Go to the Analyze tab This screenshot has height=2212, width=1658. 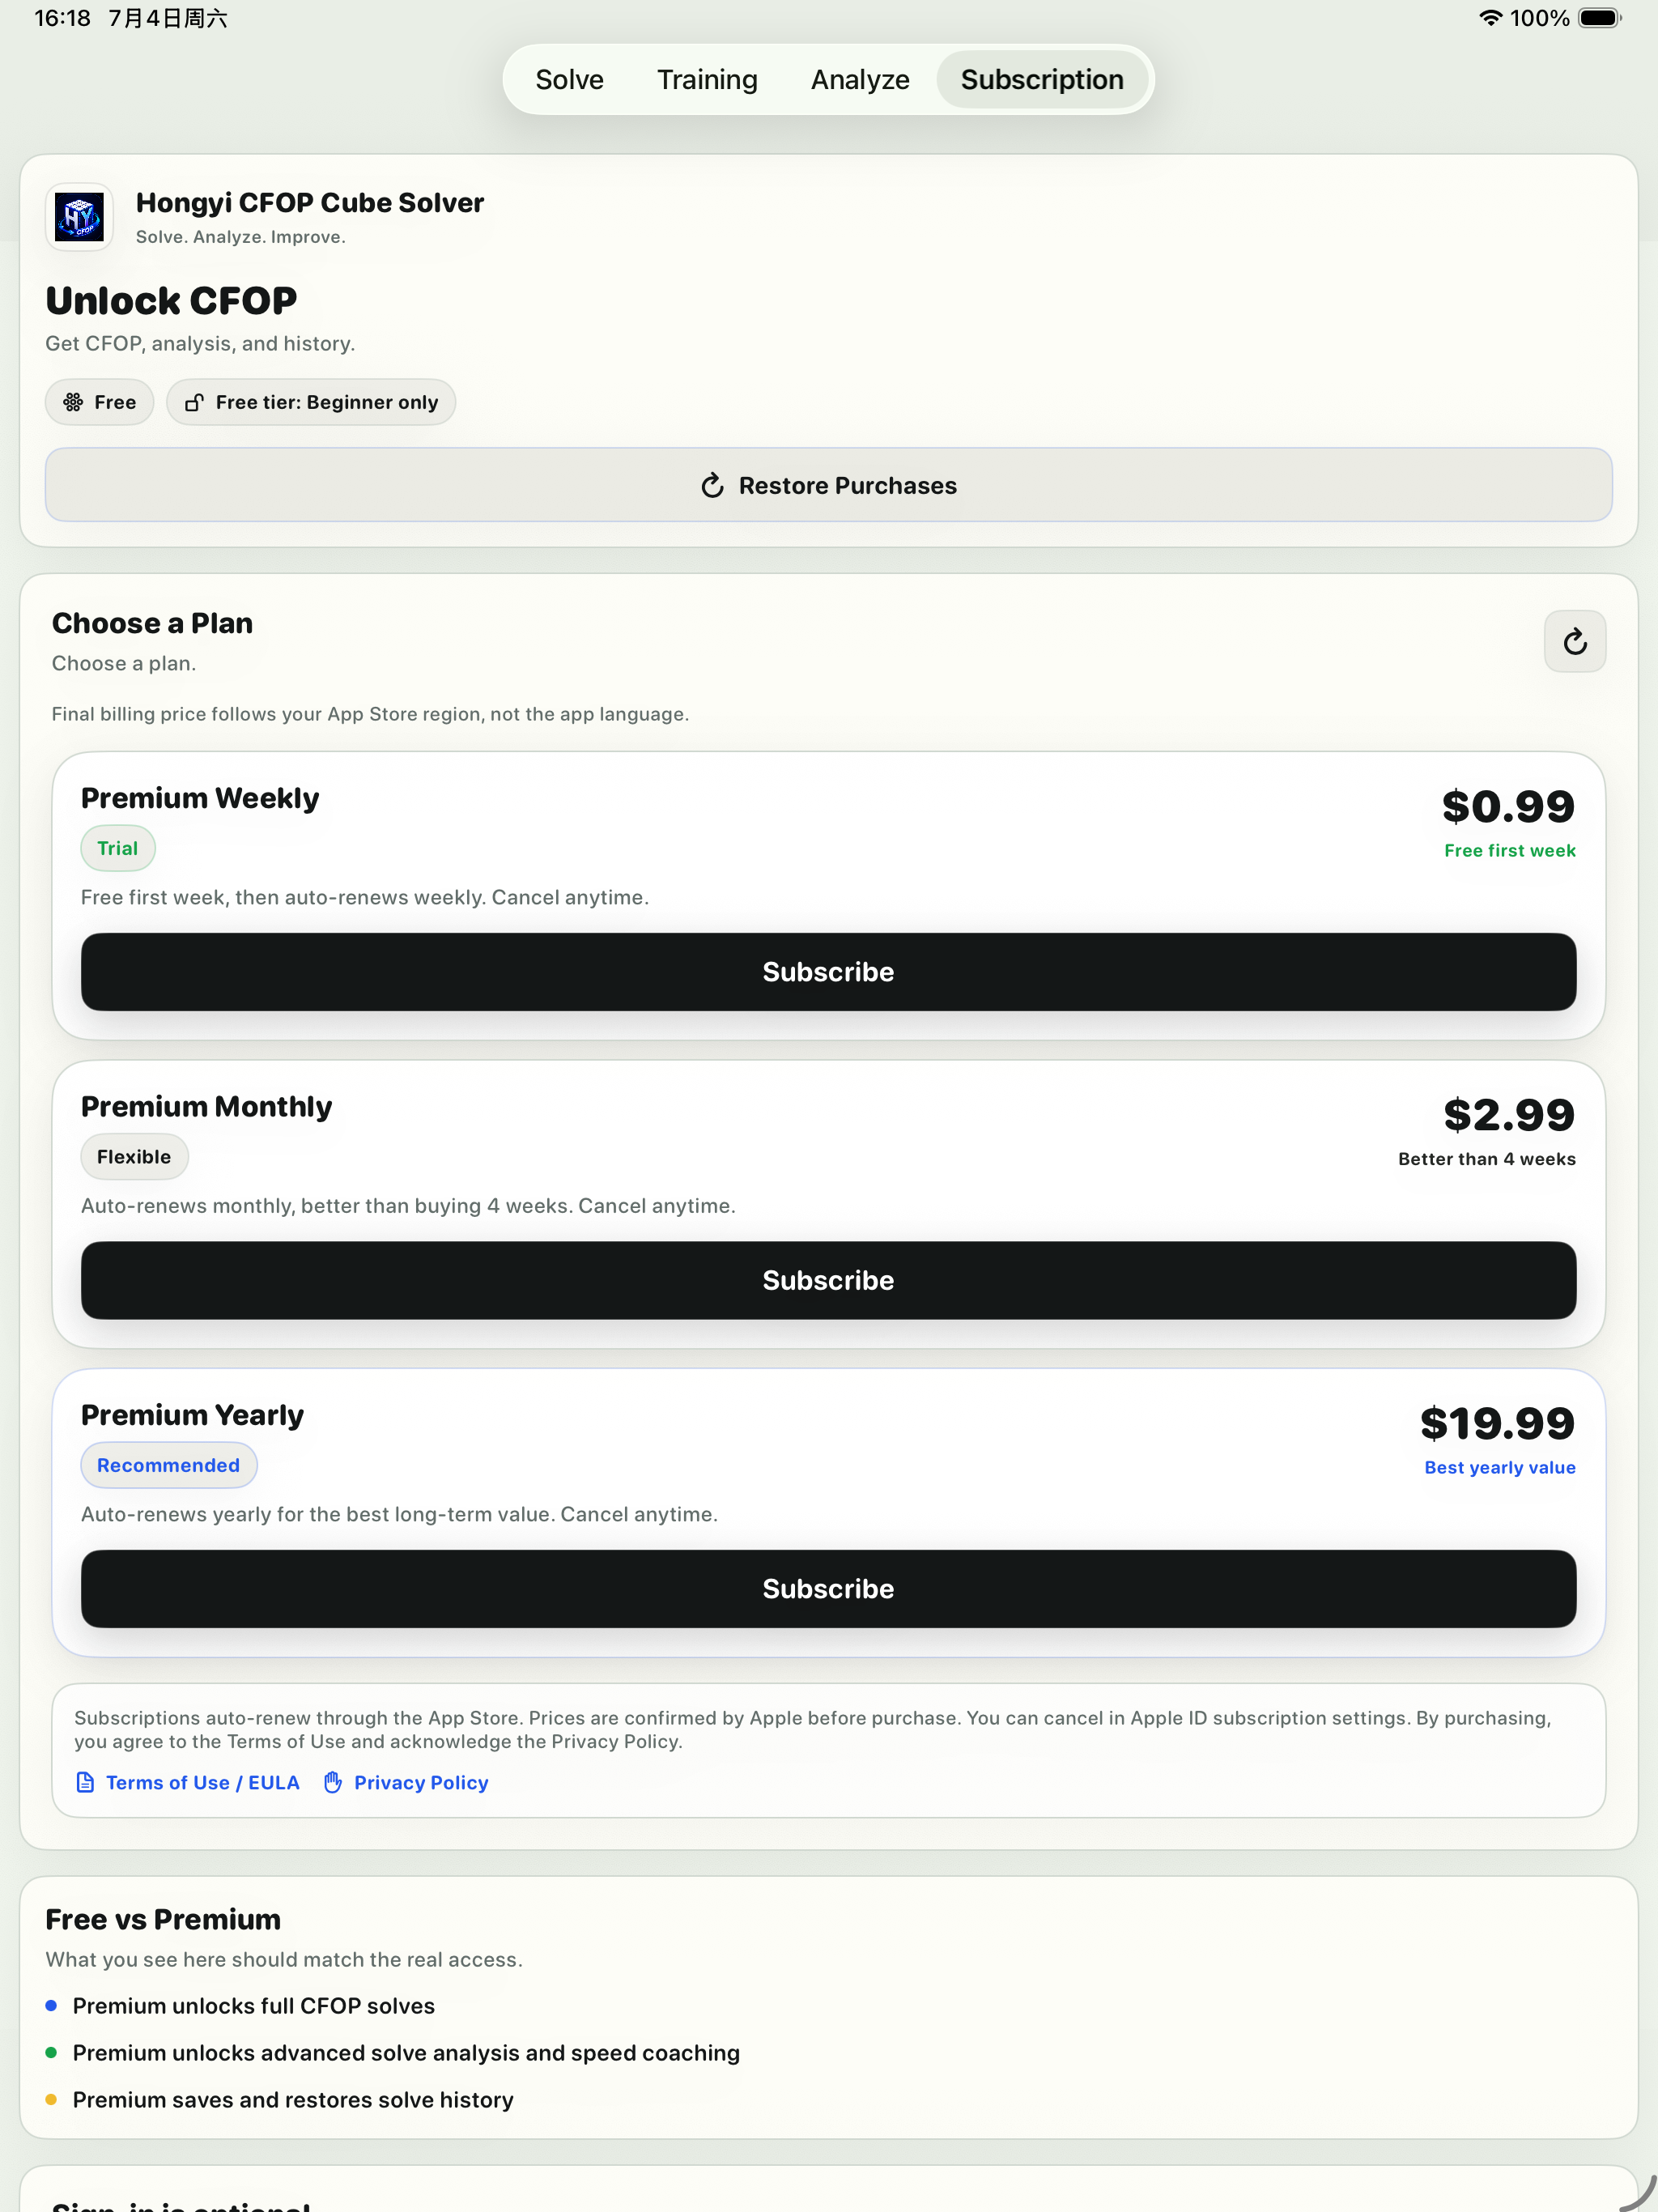pos(860,79)
